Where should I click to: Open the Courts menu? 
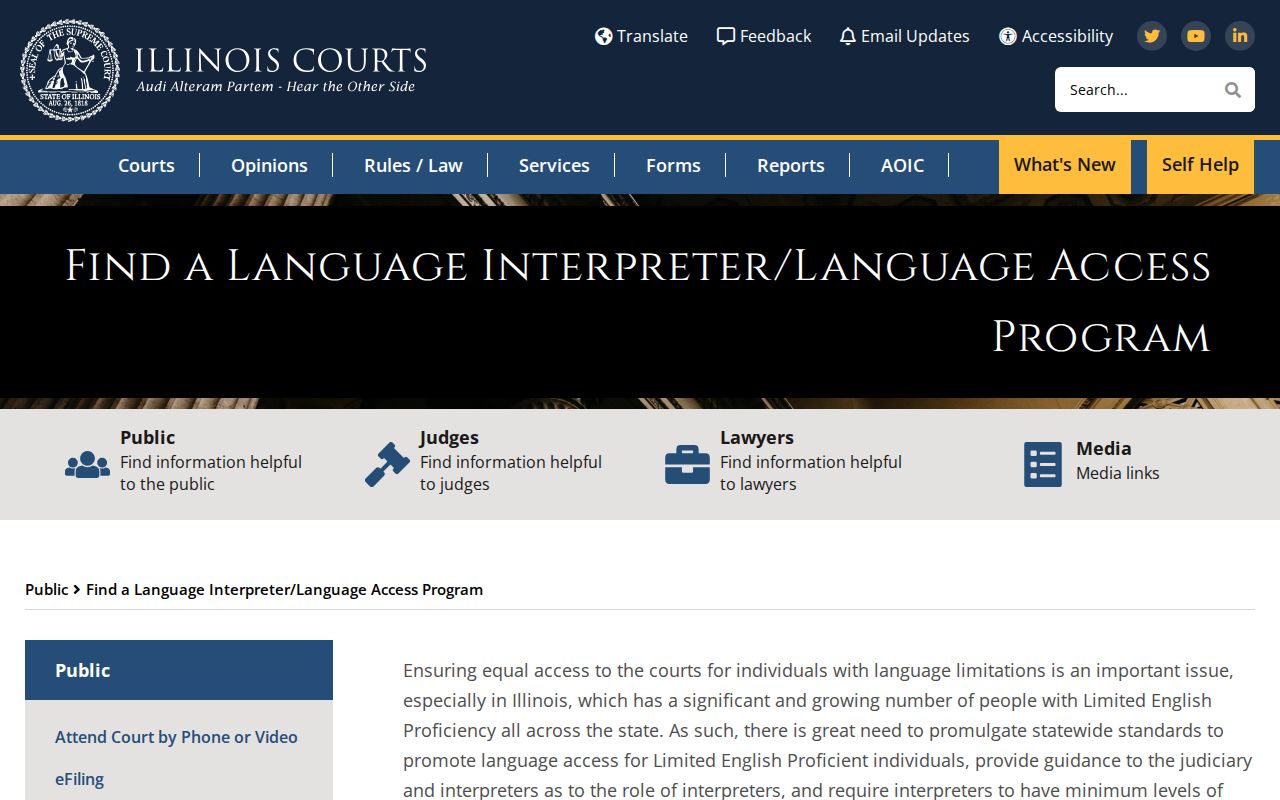click(146, 166)
